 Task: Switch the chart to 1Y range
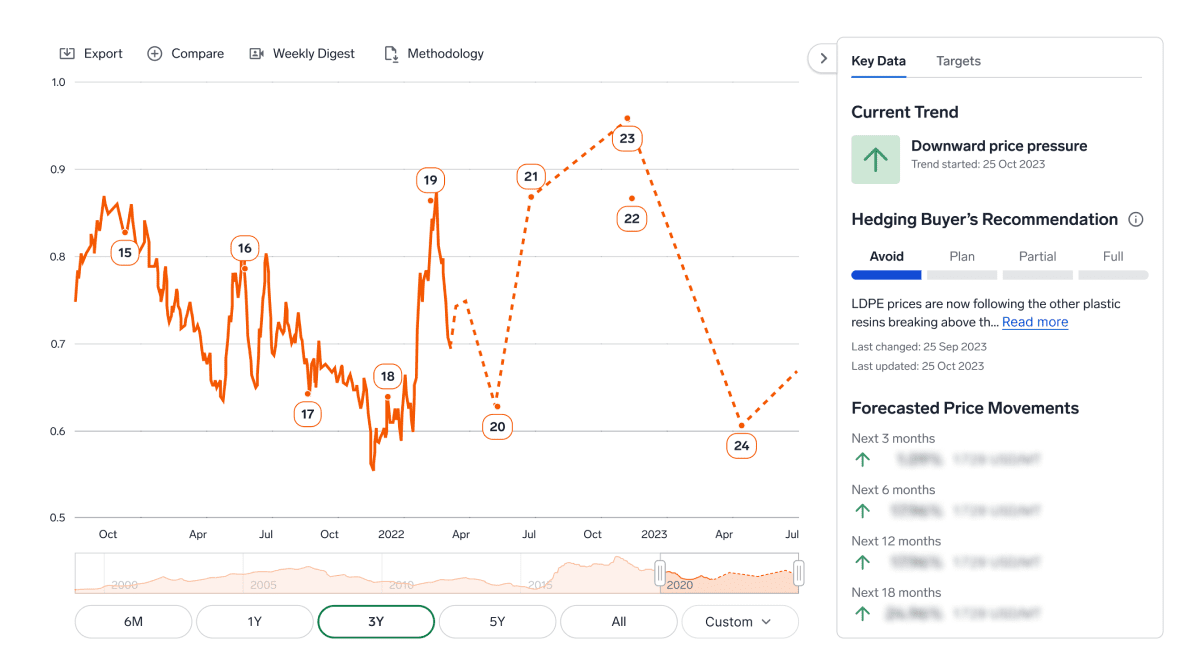click(x=254, y=622)
